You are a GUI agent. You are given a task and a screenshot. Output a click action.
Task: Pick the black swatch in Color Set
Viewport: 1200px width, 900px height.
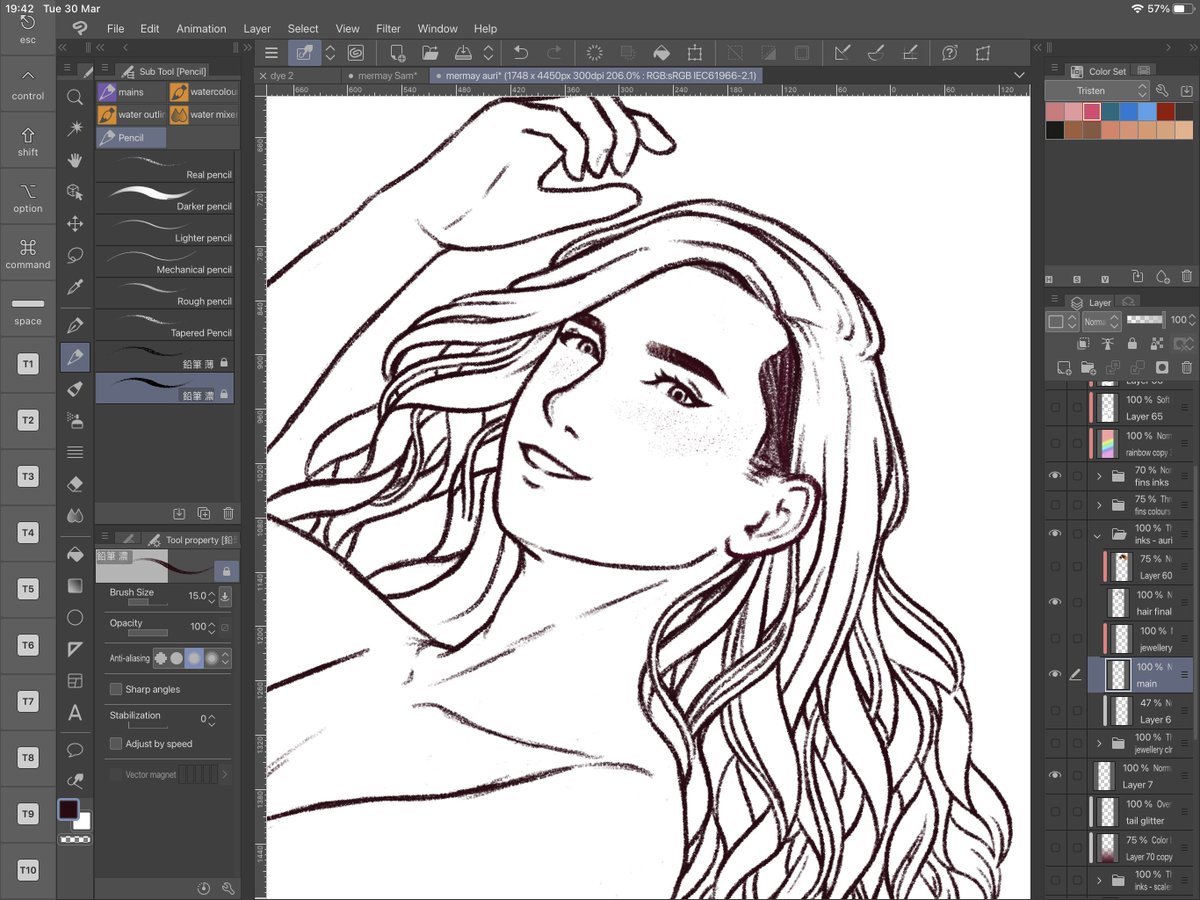1055,130
